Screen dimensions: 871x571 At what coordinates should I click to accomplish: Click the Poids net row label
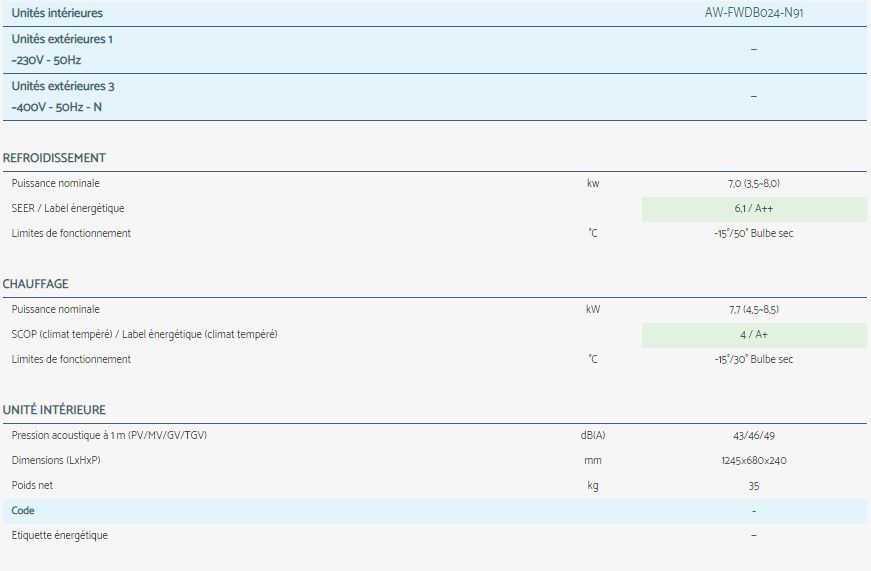click(32, 486)
